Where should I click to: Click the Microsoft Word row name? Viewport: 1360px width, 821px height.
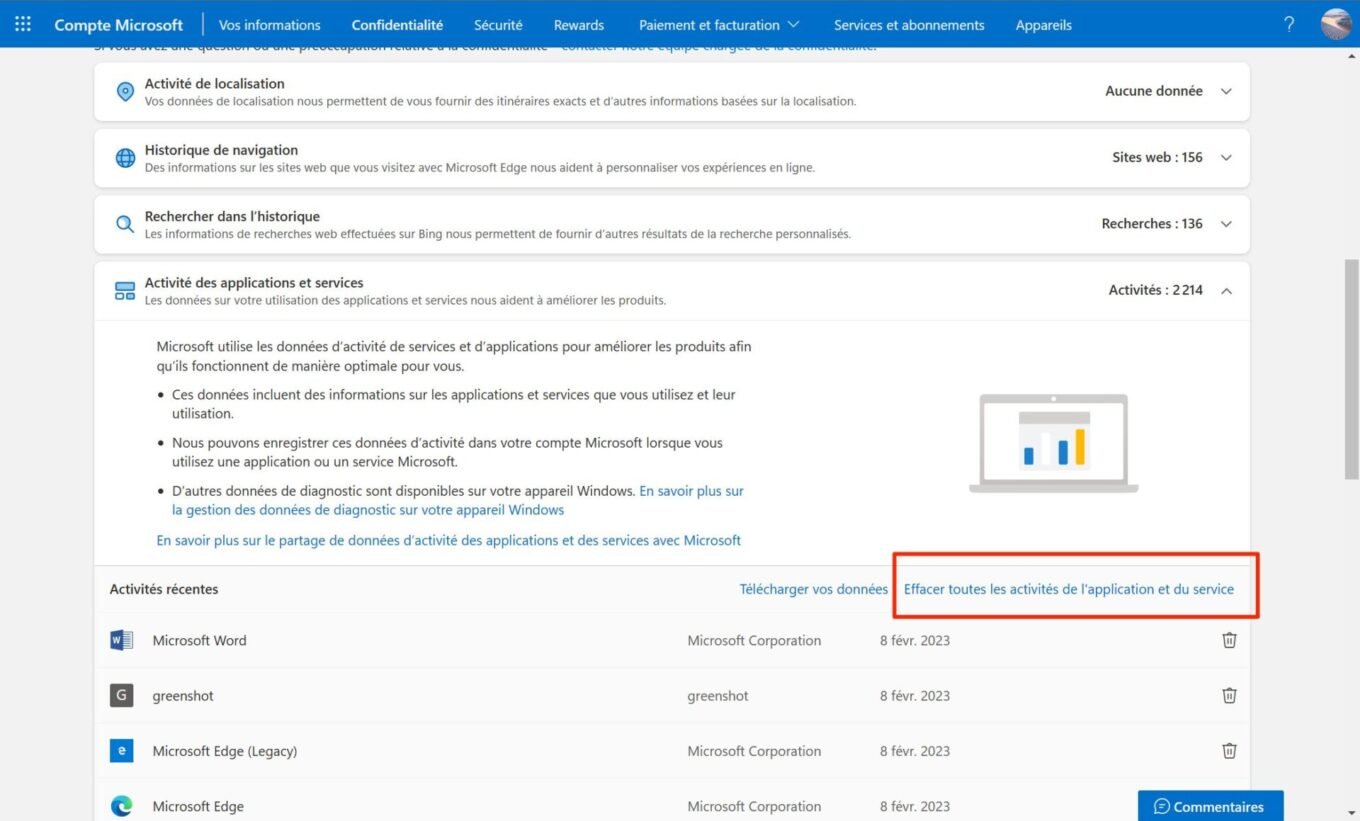pyautogui.click(x=199, y=640)
